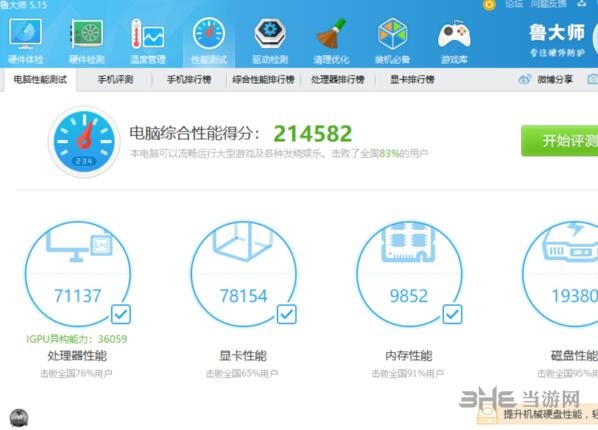Click the 击败全国76%用户 text
The height and width of the screenshot is (430, 598).
click(76, 373)
